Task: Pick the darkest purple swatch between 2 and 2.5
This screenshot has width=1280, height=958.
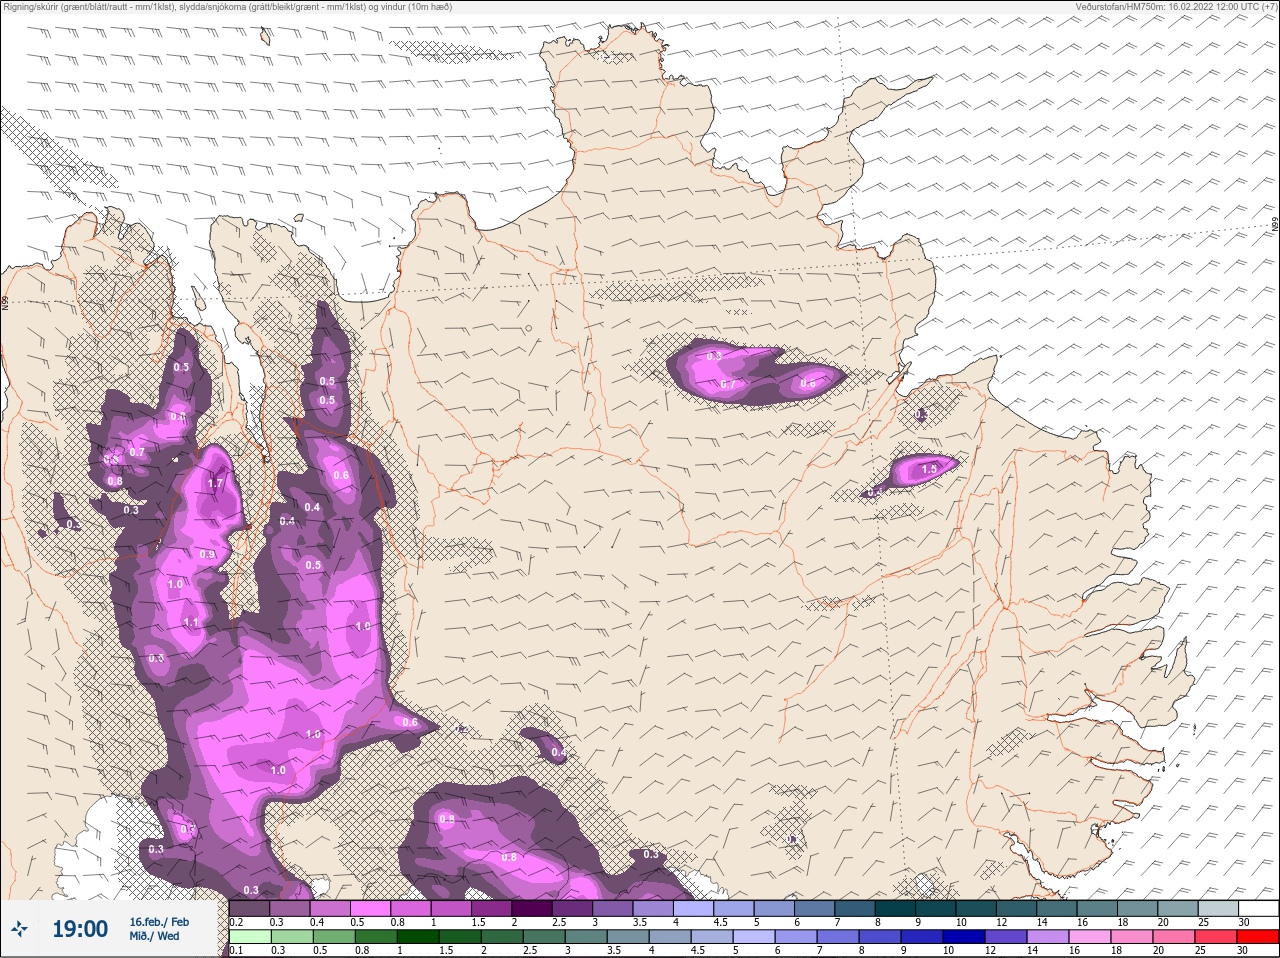Action: coord(533,908)
